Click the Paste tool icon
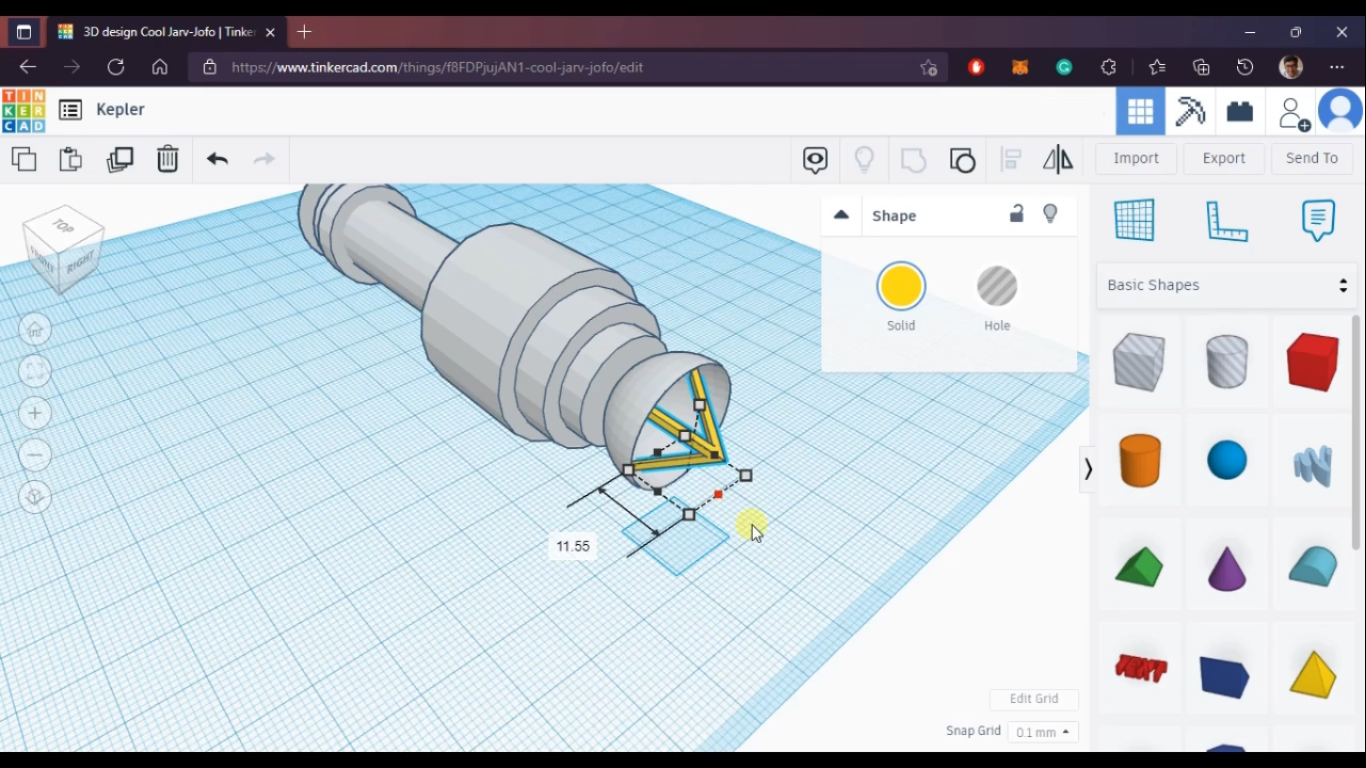This screenshot has width=1366, height=768. (70, 159)
